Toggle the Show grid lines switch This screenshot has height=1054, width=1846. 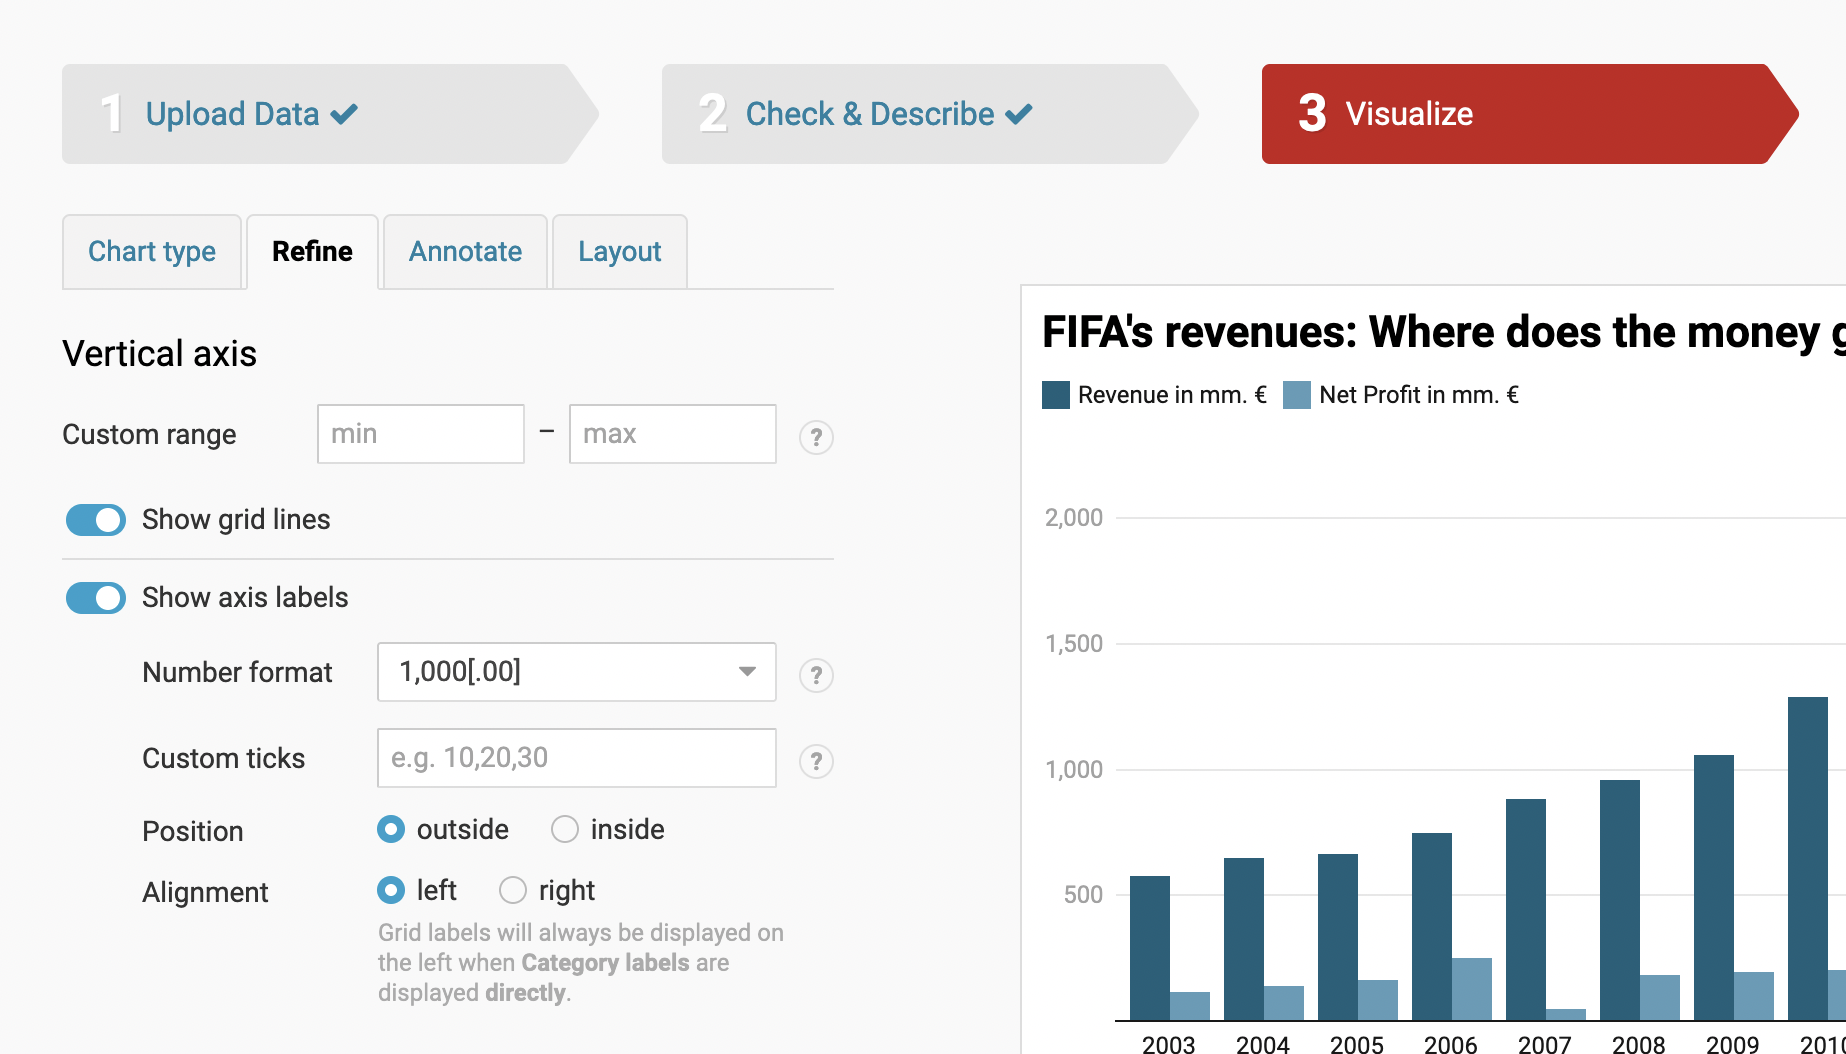pyautogui.click(x=96, y=520)
